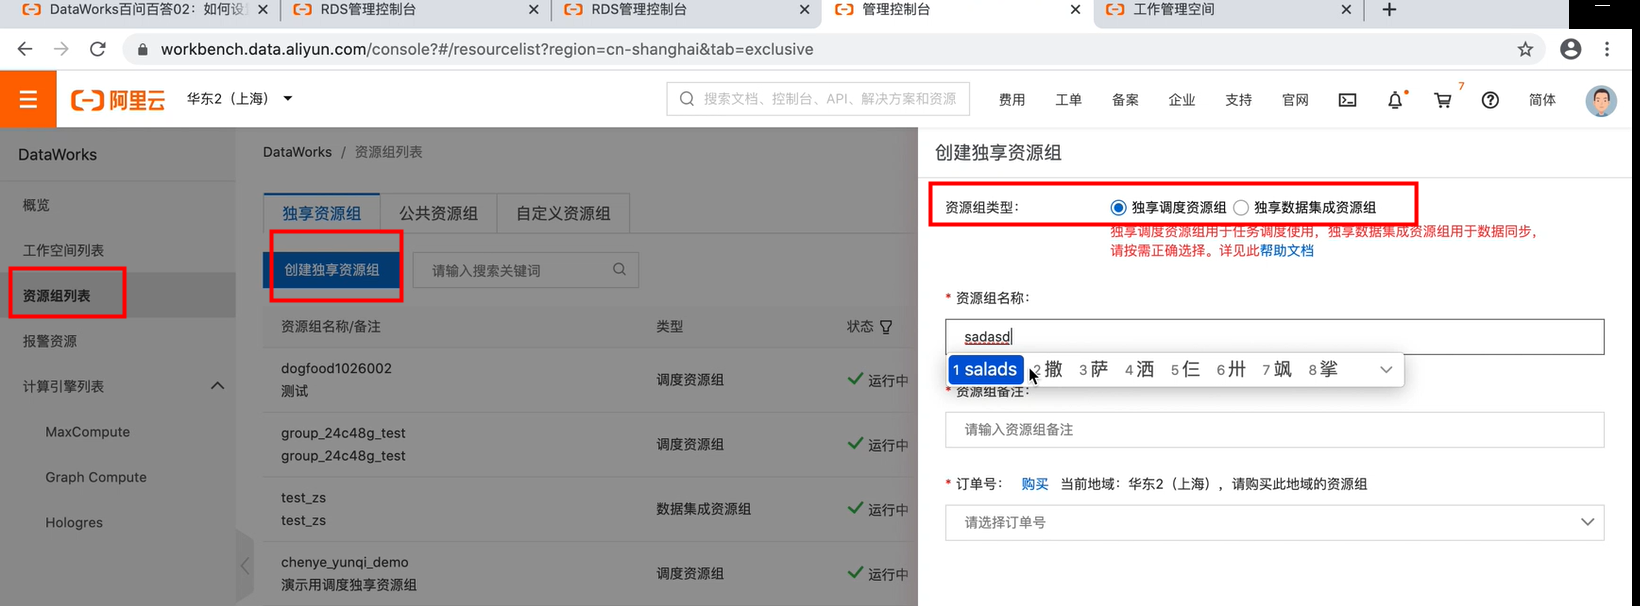Open the orange hamburger menu
1640x606 pixels.
(x=28, y=99)
